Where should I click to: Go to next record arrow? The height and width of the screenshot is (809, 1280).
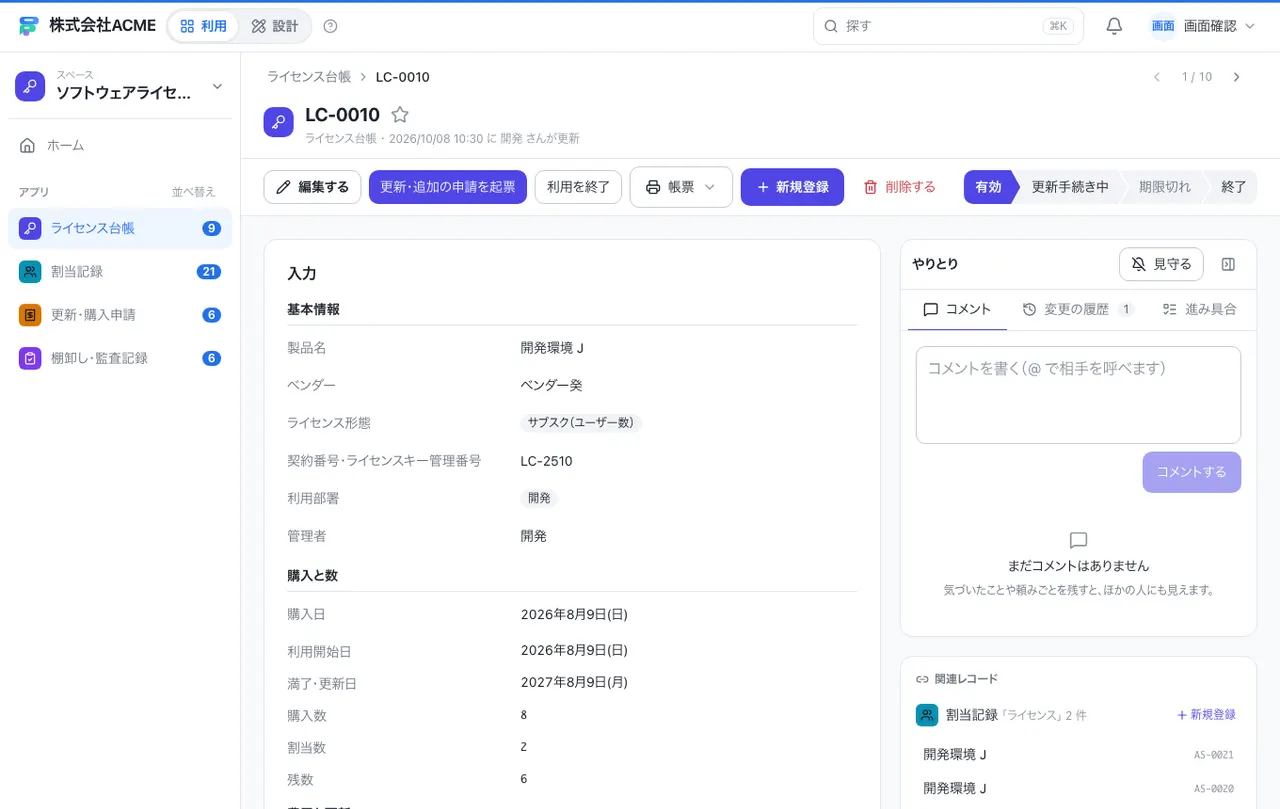(x=1236, y=77)
